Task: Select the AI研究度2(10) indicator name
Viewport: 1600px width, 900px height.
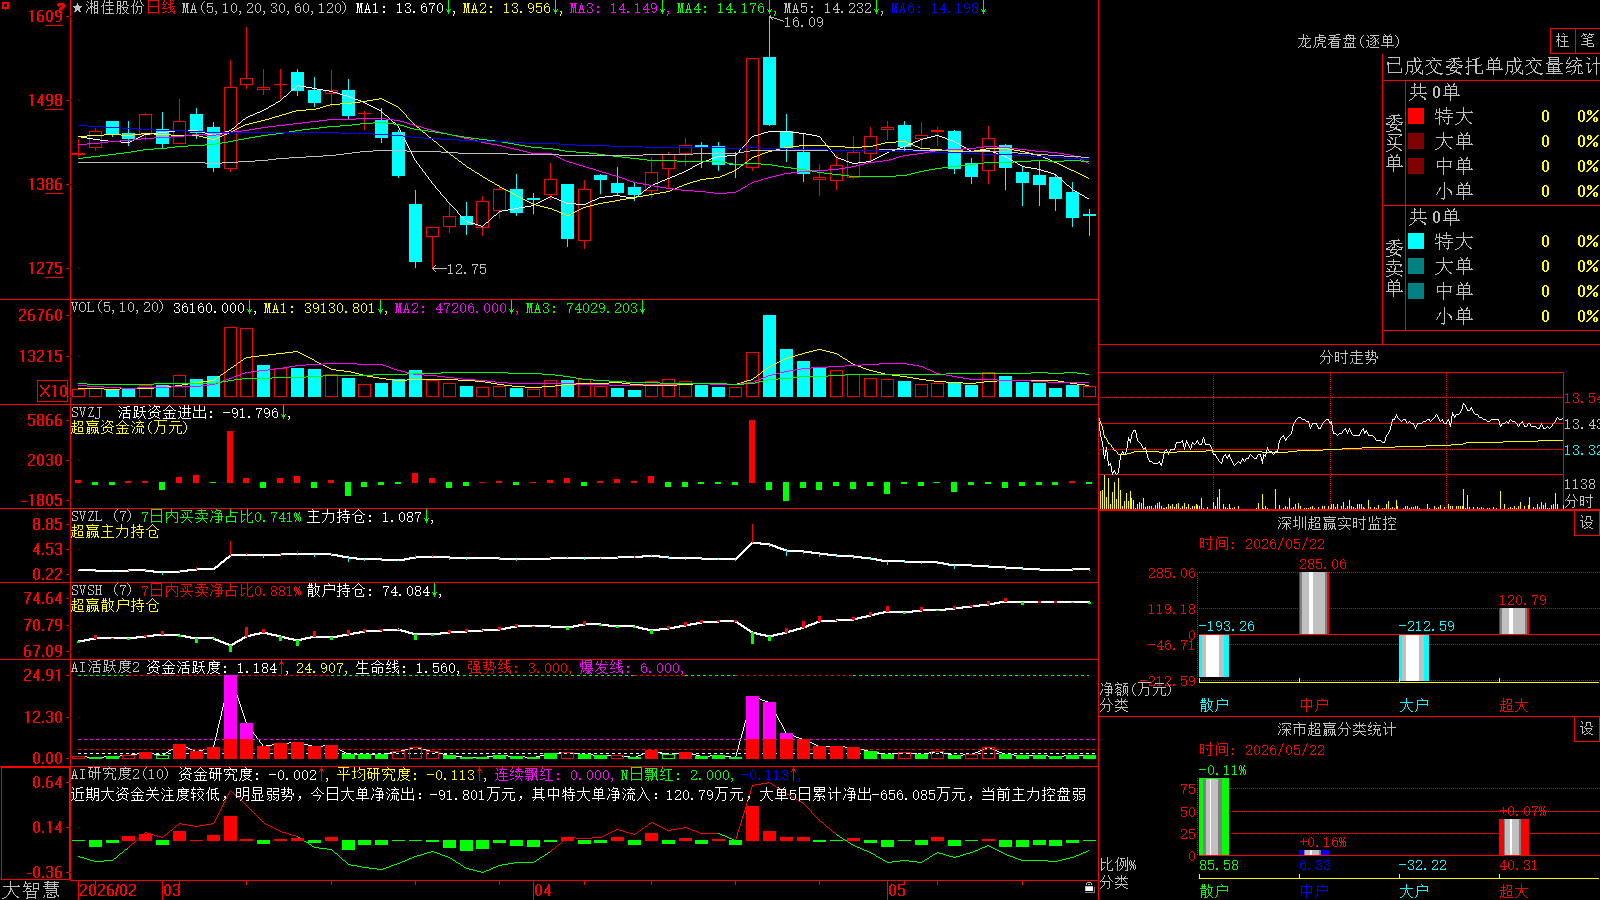Action: (120, 774)
